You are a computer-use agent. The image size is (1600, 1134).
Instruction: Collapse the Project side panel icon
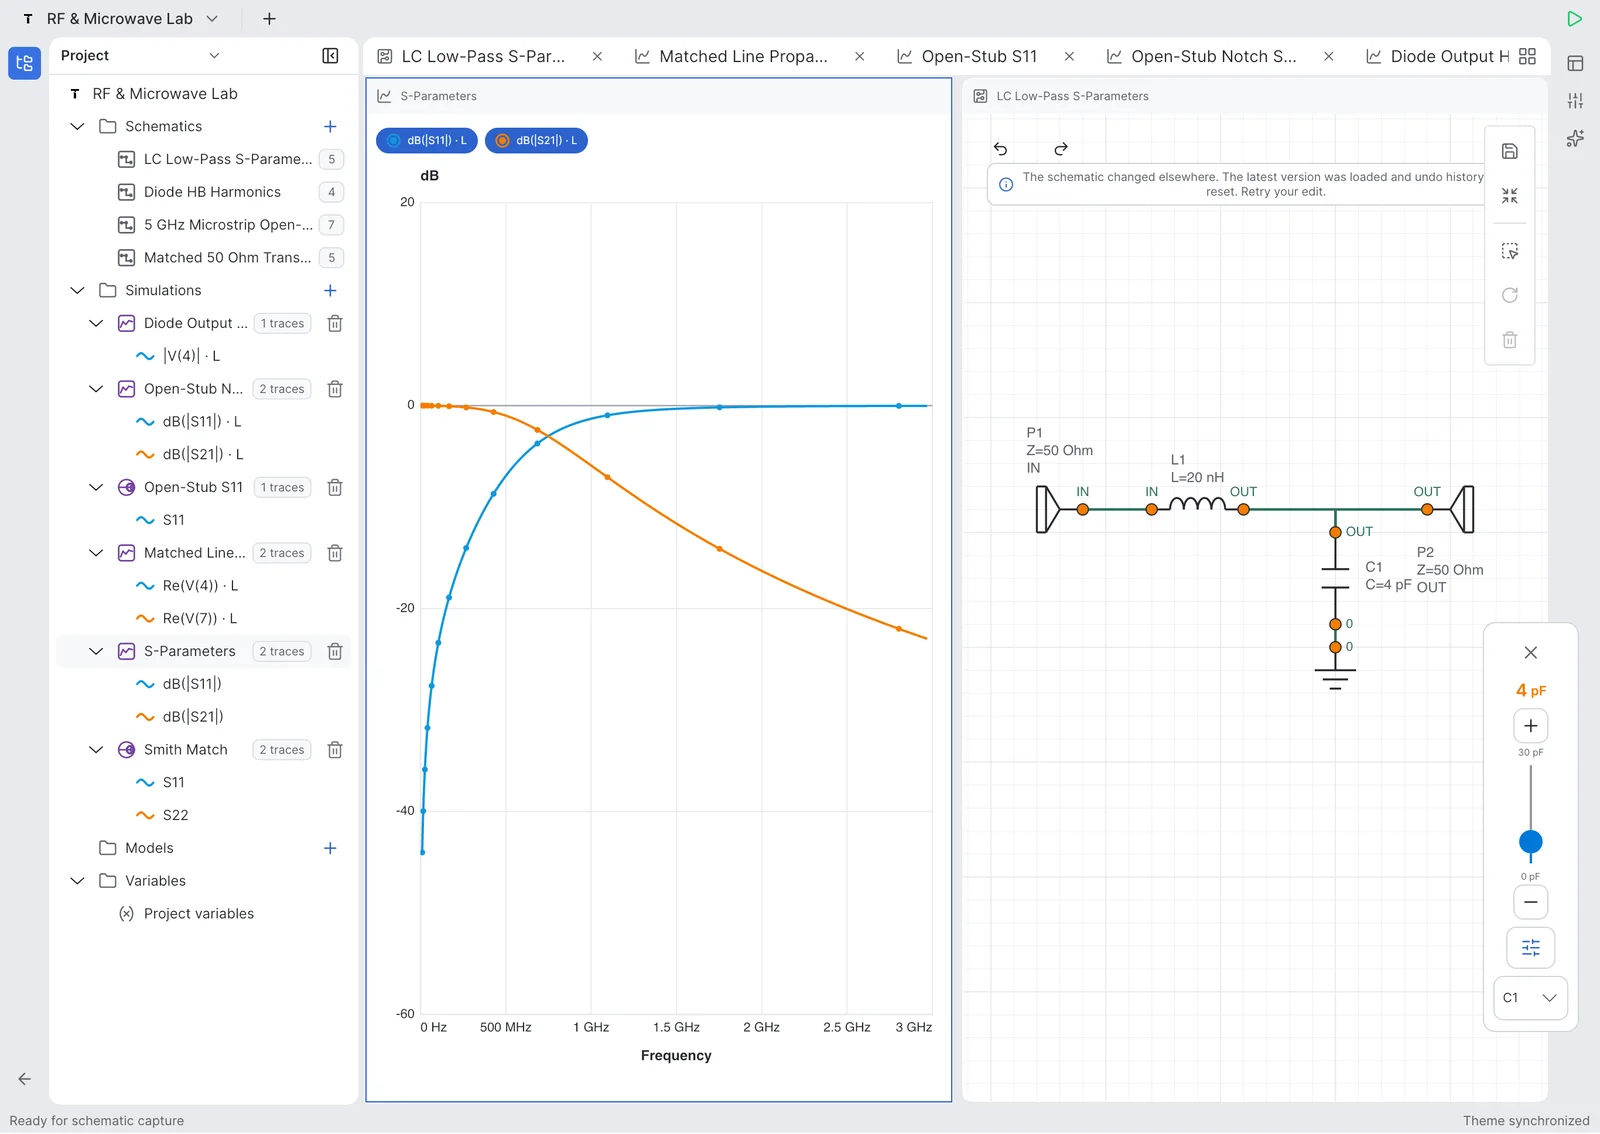[x=330, y=56]
